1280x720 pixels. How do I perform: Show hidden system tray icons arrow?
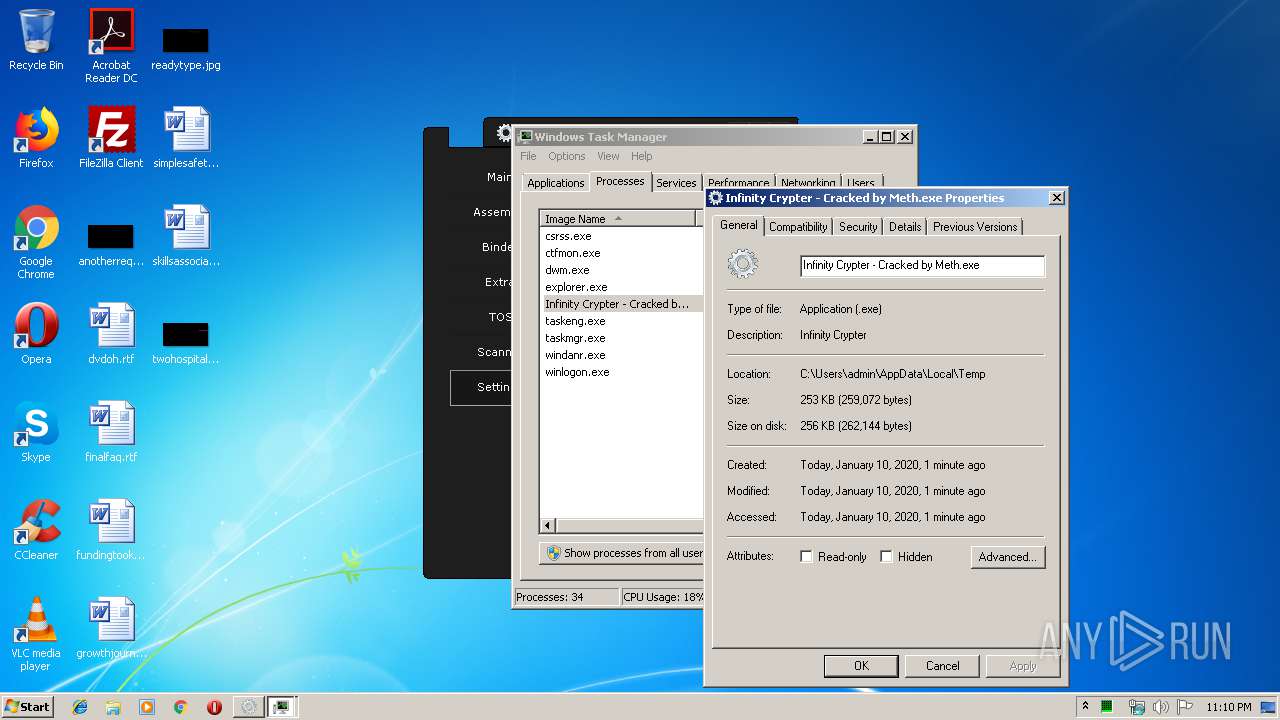pyautogui.click(x=1085, y=706)
